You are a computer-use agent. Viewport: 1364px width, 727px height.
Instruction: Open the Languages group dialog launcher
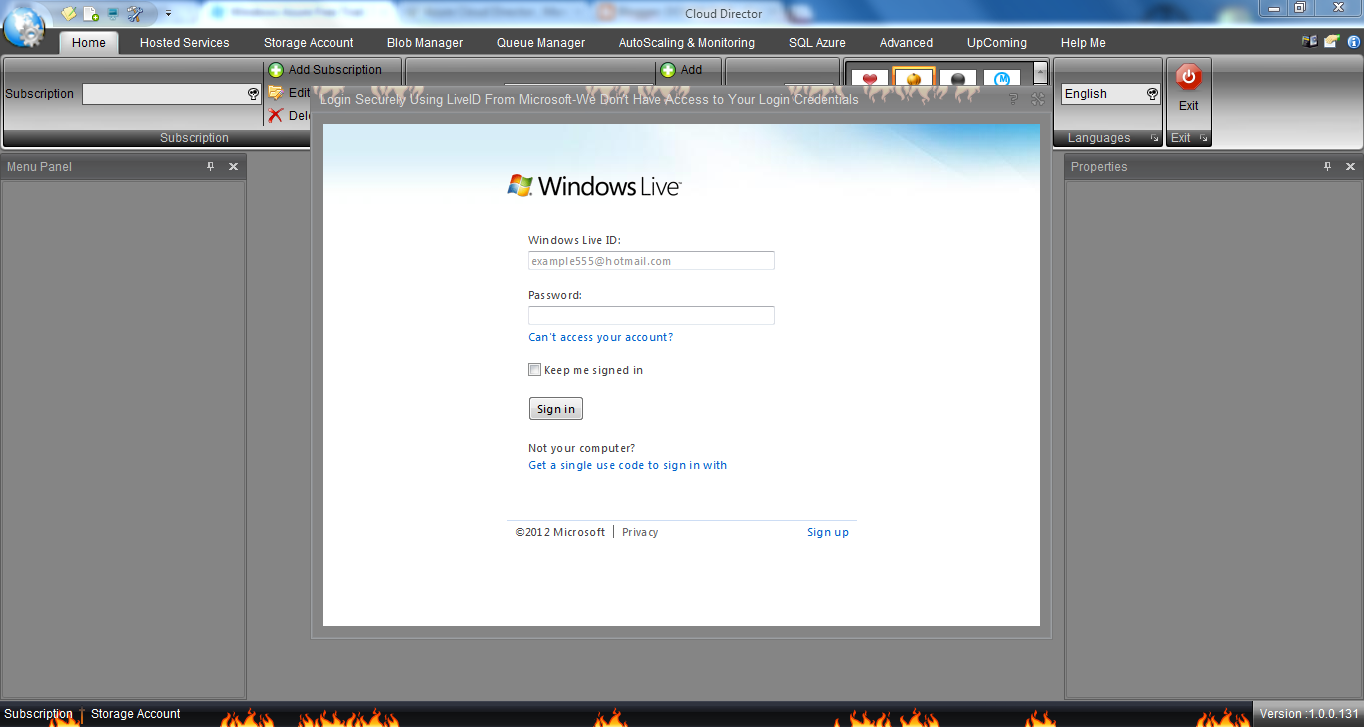pos(1154,138)
